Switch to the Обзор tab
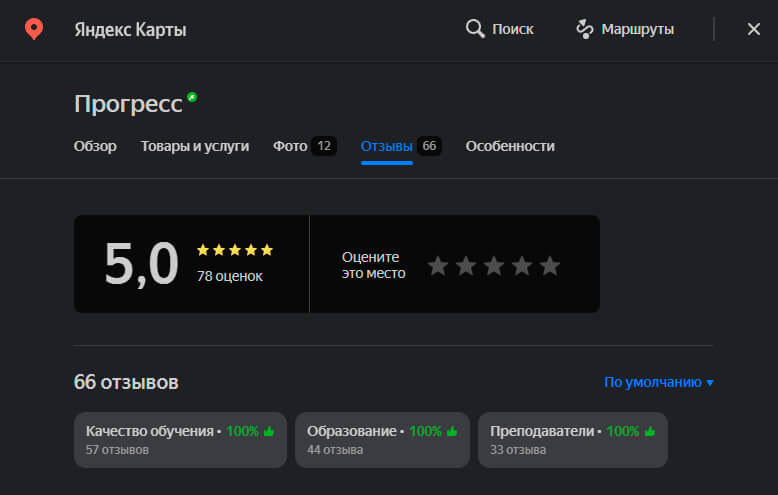The width and height of the screenshot is (778, 495). (95, 146)
